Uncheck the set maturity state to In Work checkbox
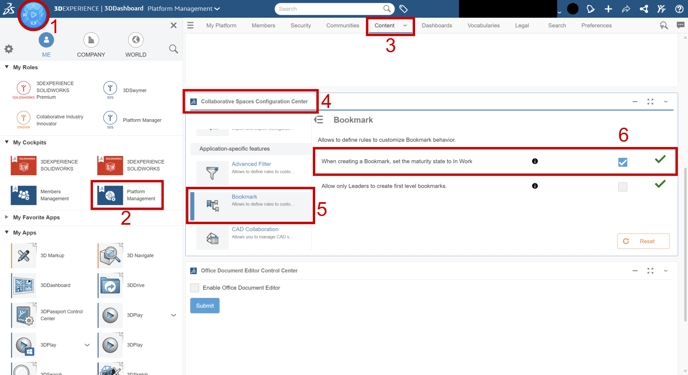 tap(623, 162)
